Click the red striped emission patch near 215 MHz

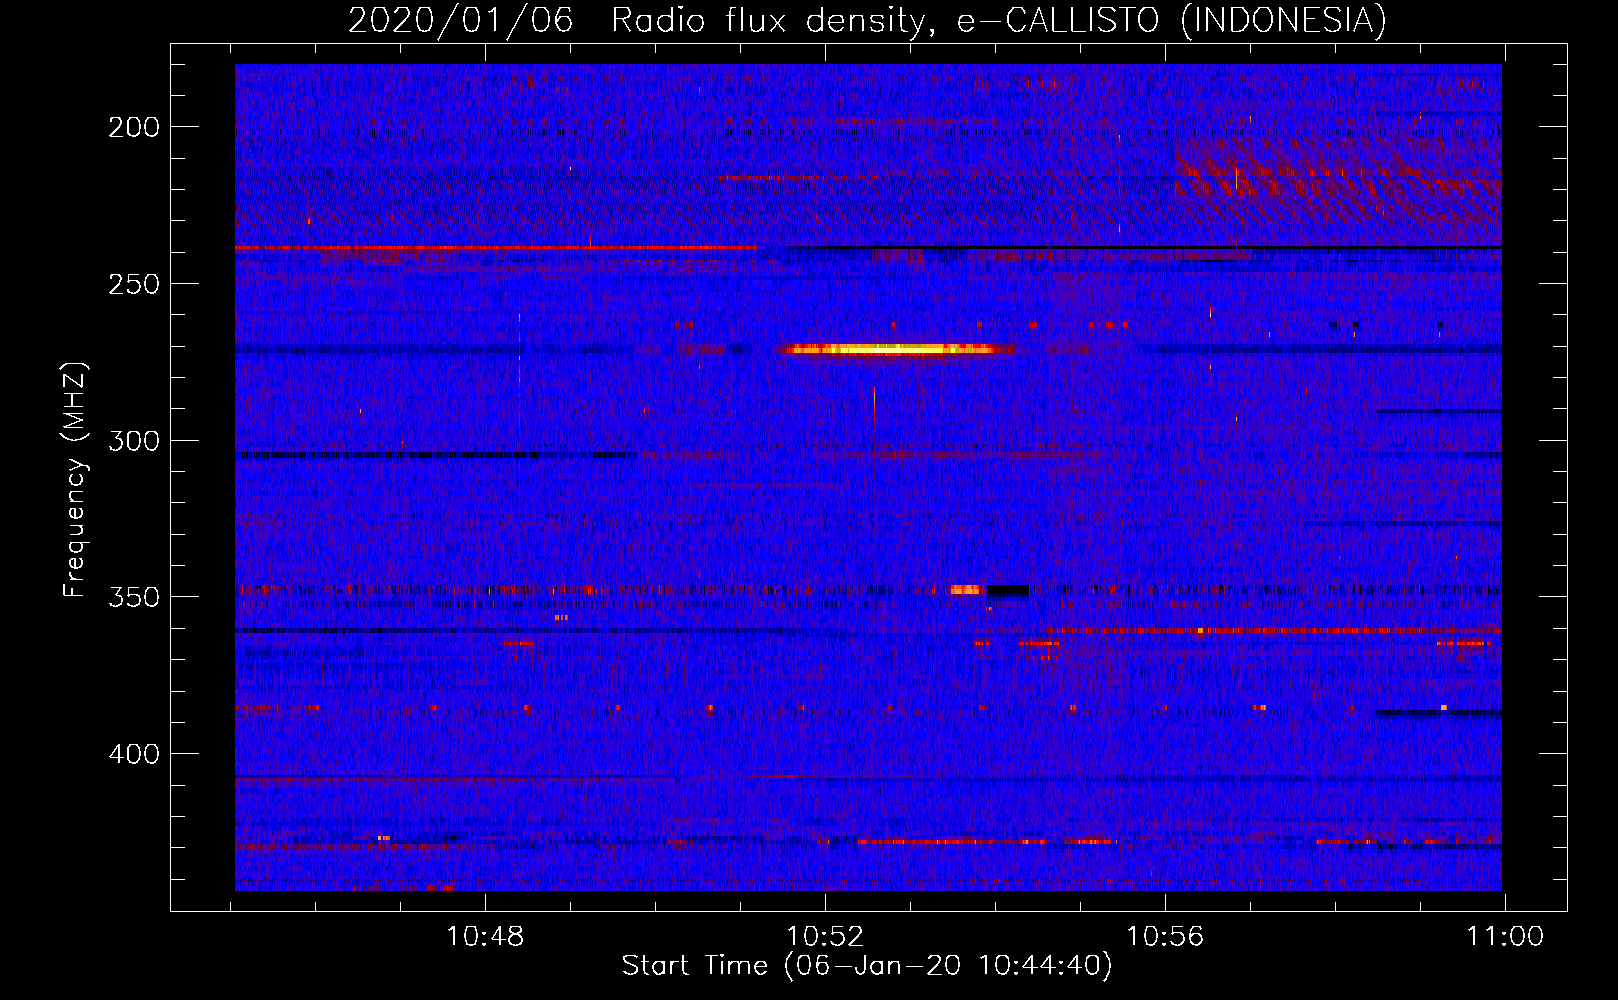(1338, 183)
